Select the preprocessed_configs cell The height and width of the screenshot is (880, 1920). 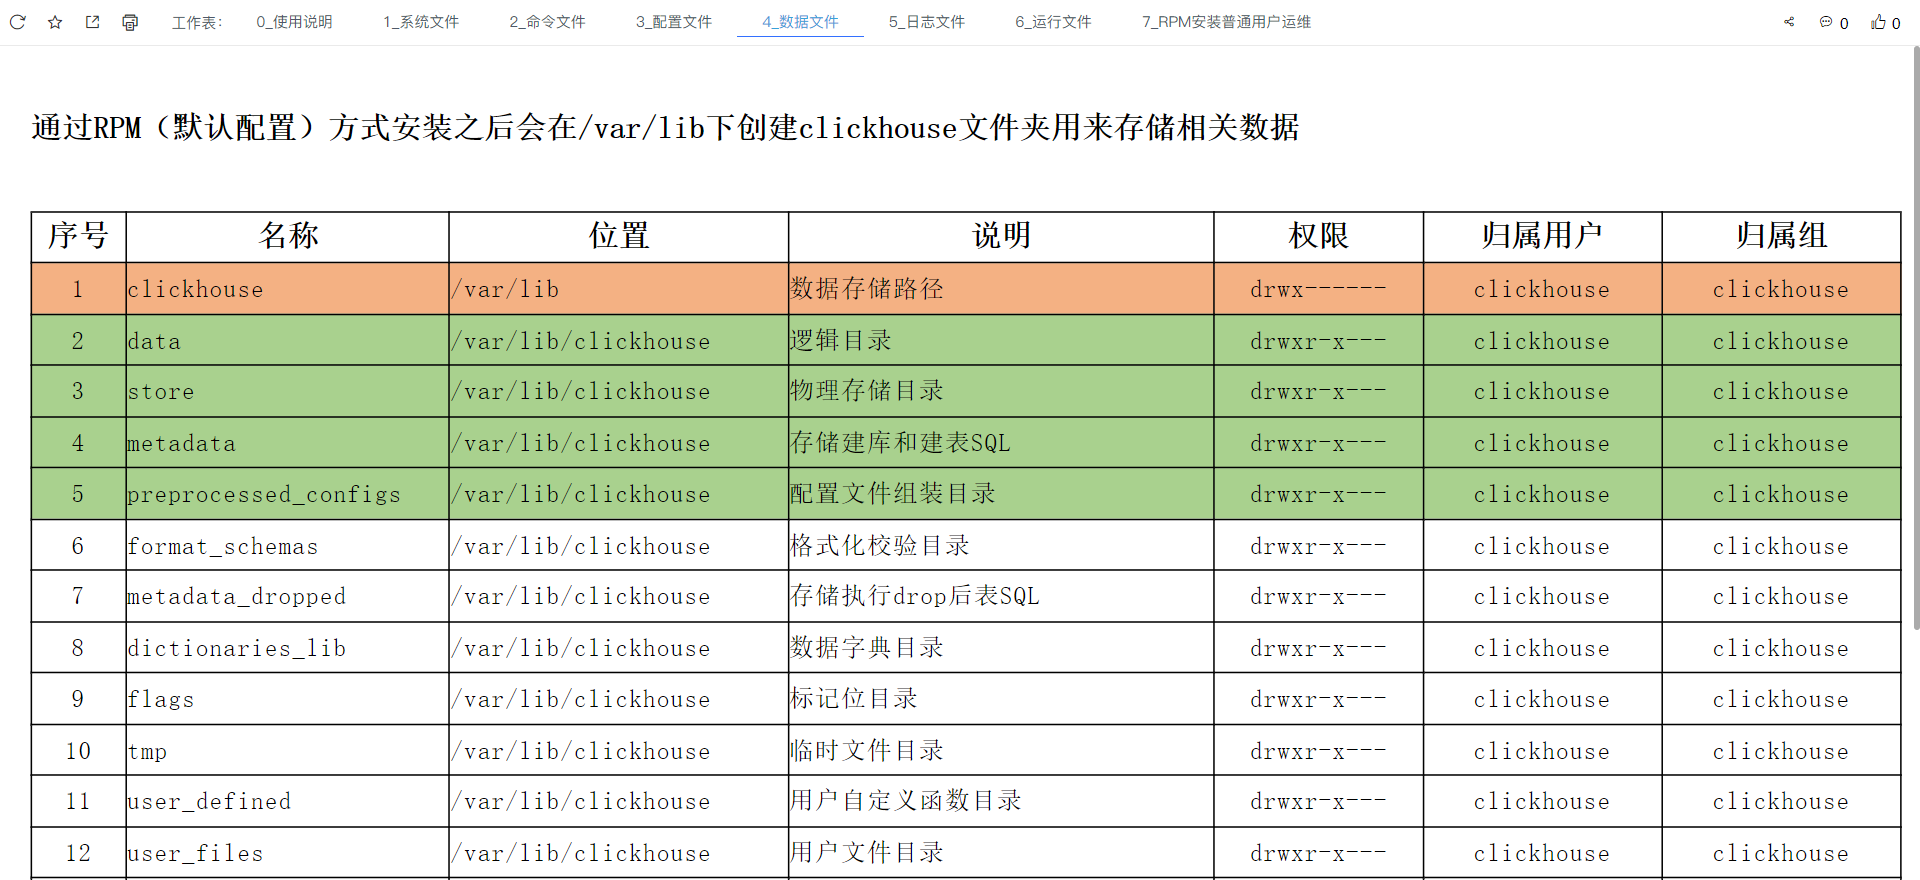(288, 494)
